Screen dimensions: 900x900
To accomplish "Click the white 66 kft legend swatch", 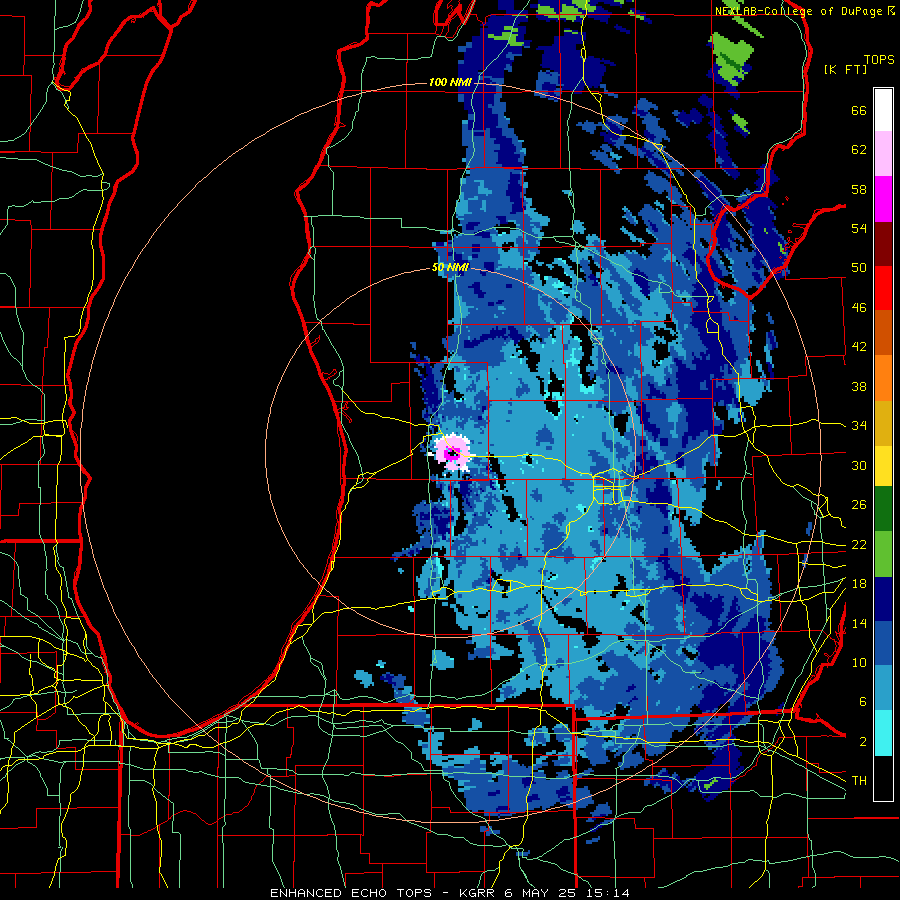I will pyautogui.click(x=883, y=110).
